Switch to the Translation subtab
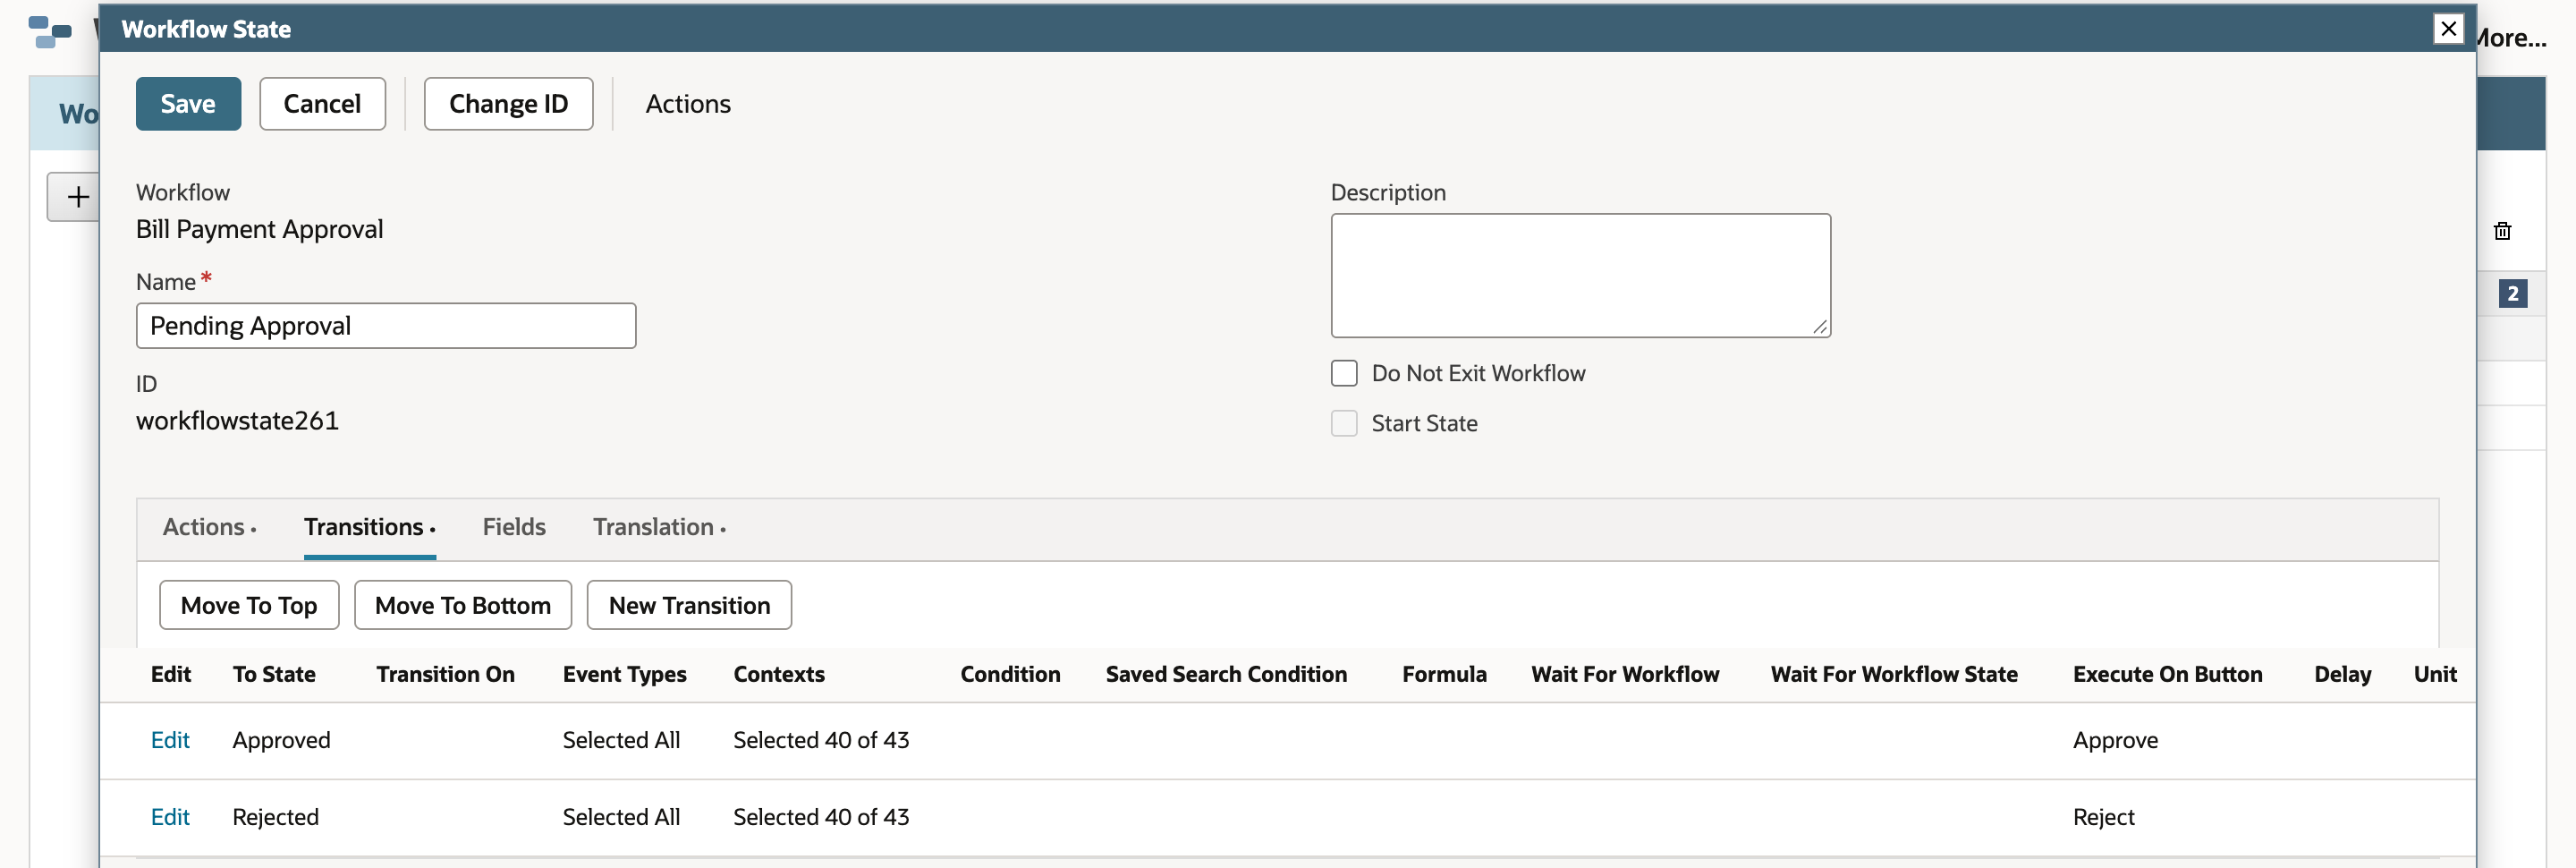This screenshot has width=2576, height=868. pyautogui.click(x=659, y=527)
